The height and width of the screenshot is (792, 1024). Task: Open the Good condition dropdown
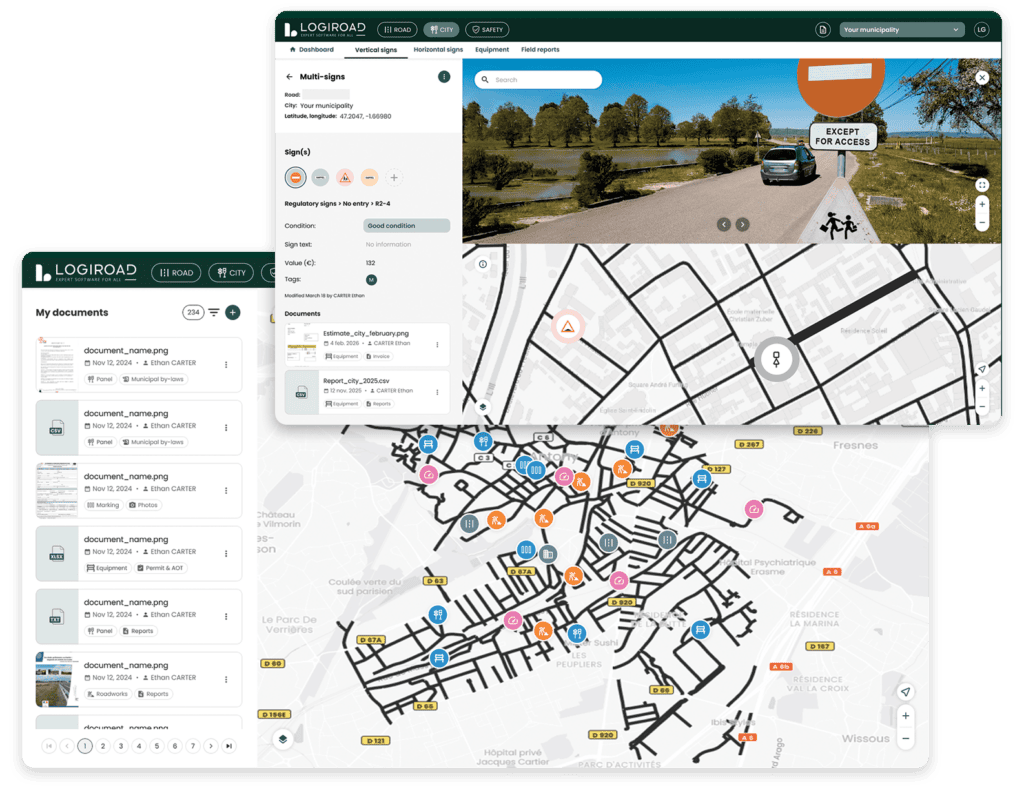point(406,225)
